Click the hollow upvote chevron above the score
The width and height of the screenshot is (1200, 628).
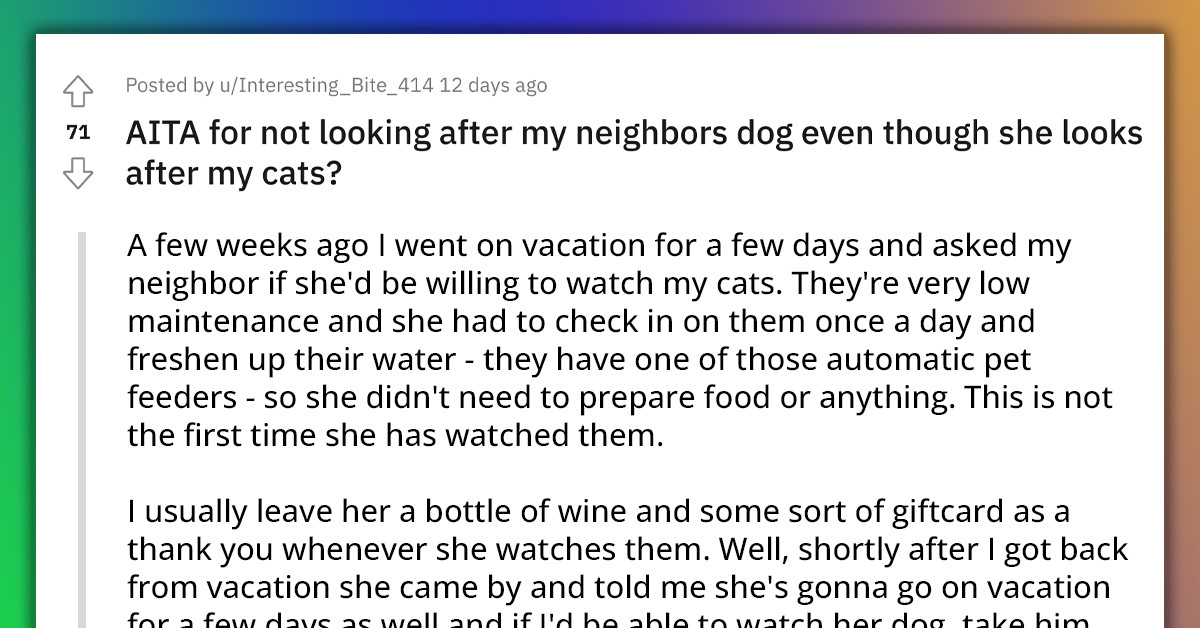[78, 90]
